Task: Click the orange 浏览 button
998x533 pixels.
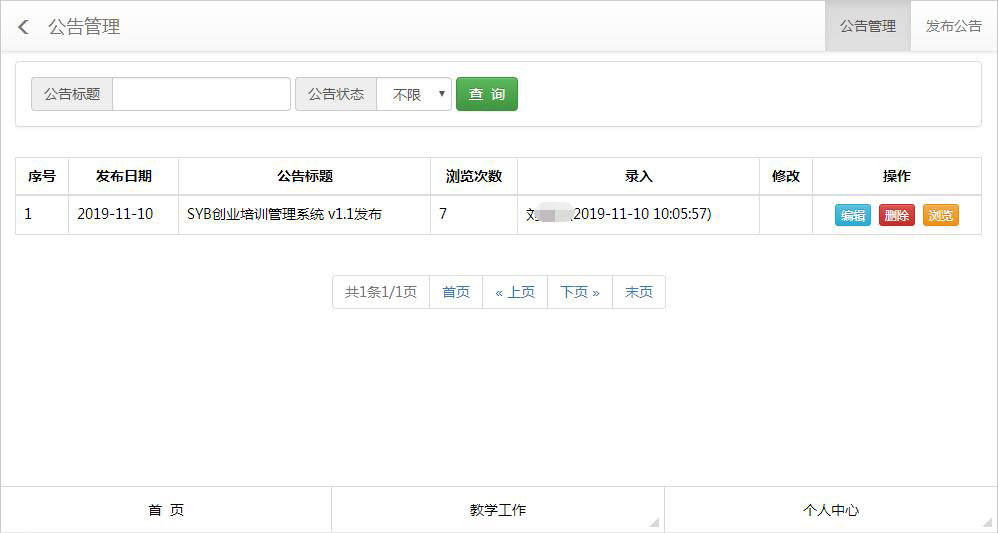Action: pyautogui.click(x=940, y=215)
